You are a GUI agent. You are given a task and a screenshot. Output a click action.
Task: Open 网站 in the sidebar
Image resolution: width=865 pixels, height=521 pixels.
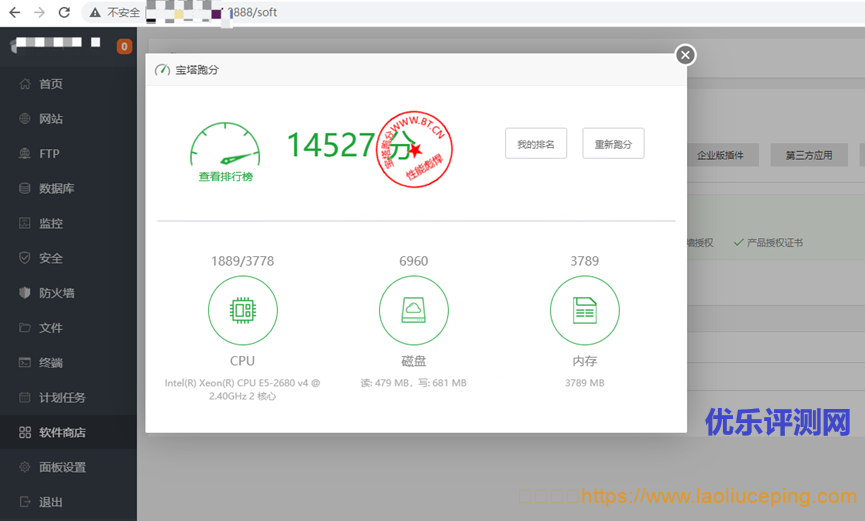(68, 119)
